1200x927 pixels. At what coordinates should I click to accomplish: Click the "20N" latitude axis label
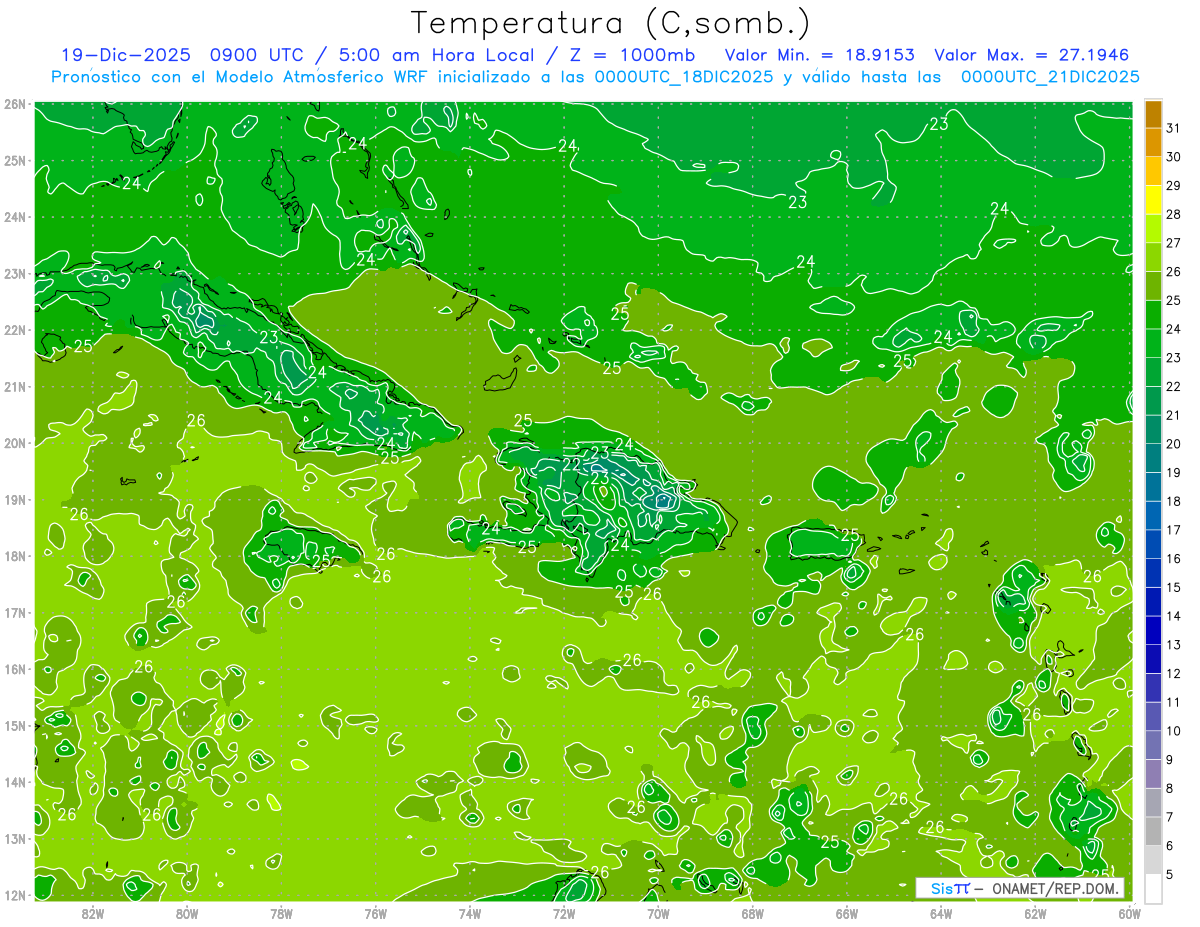tap(15, 443)
